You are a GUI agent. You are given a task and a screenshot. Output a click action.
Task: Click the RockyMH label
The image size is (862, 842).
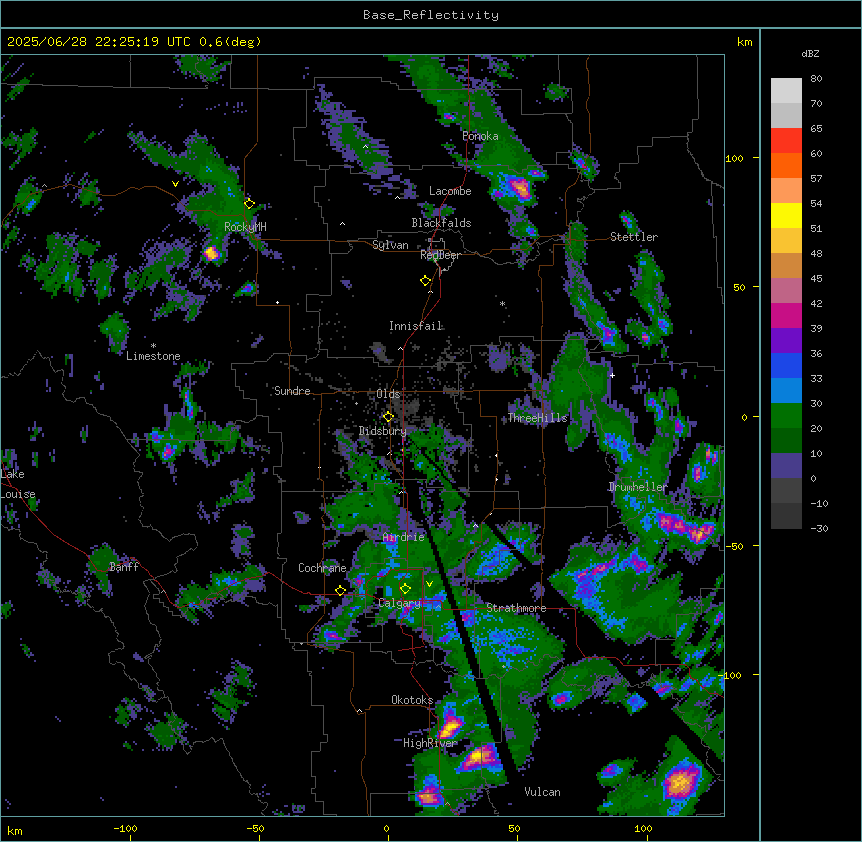click(x=245, y=227)
